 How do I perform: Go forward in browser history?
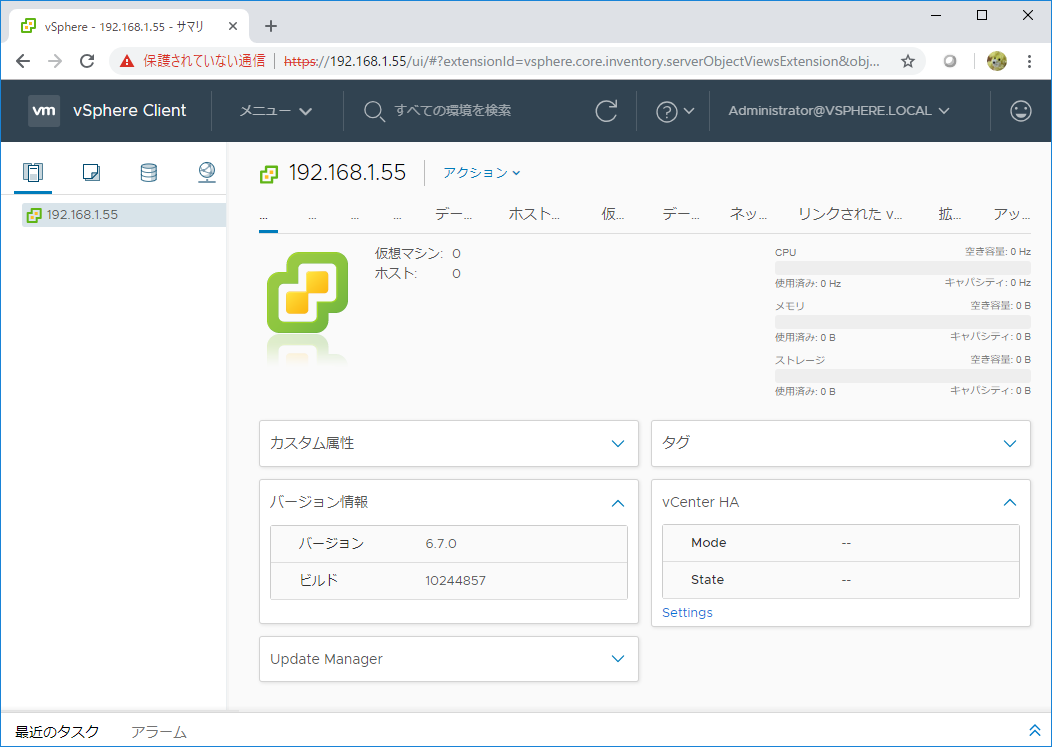55,62
